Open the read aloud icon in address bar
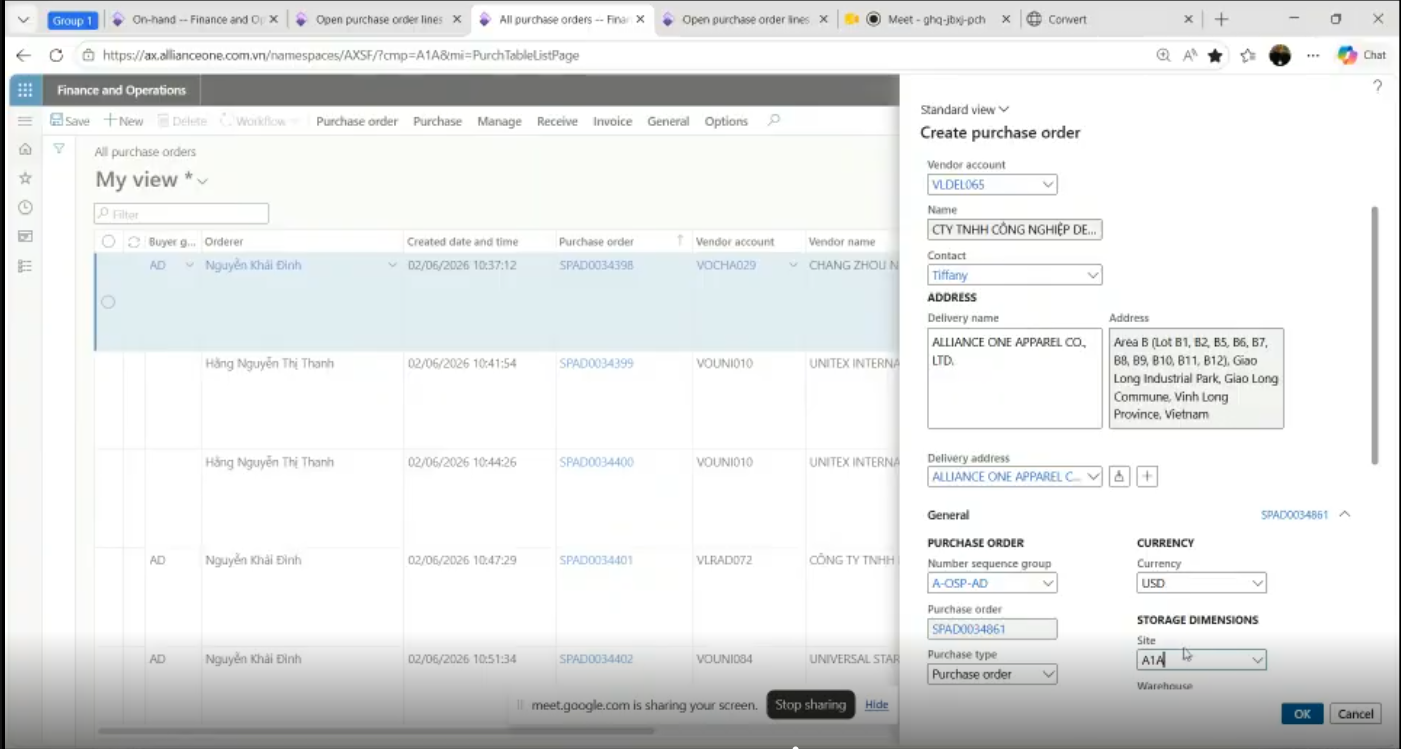 (1190, 56)
